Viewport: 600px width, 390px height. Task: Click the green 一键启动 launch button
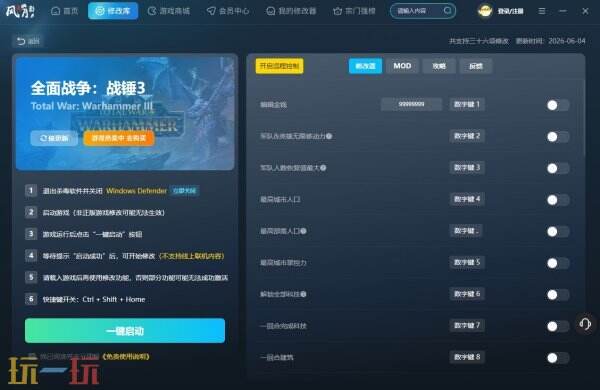125,331
